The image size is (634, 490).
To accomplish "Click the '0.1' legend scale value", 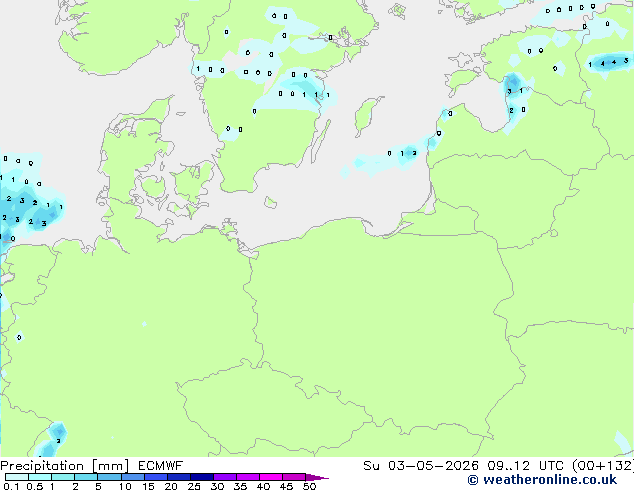I will tap(11, 486).
